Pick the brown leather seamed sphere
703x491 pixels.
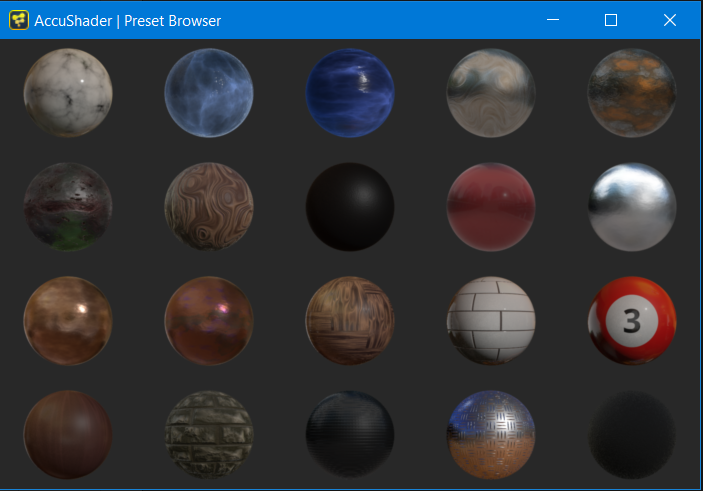pos(67,434)
